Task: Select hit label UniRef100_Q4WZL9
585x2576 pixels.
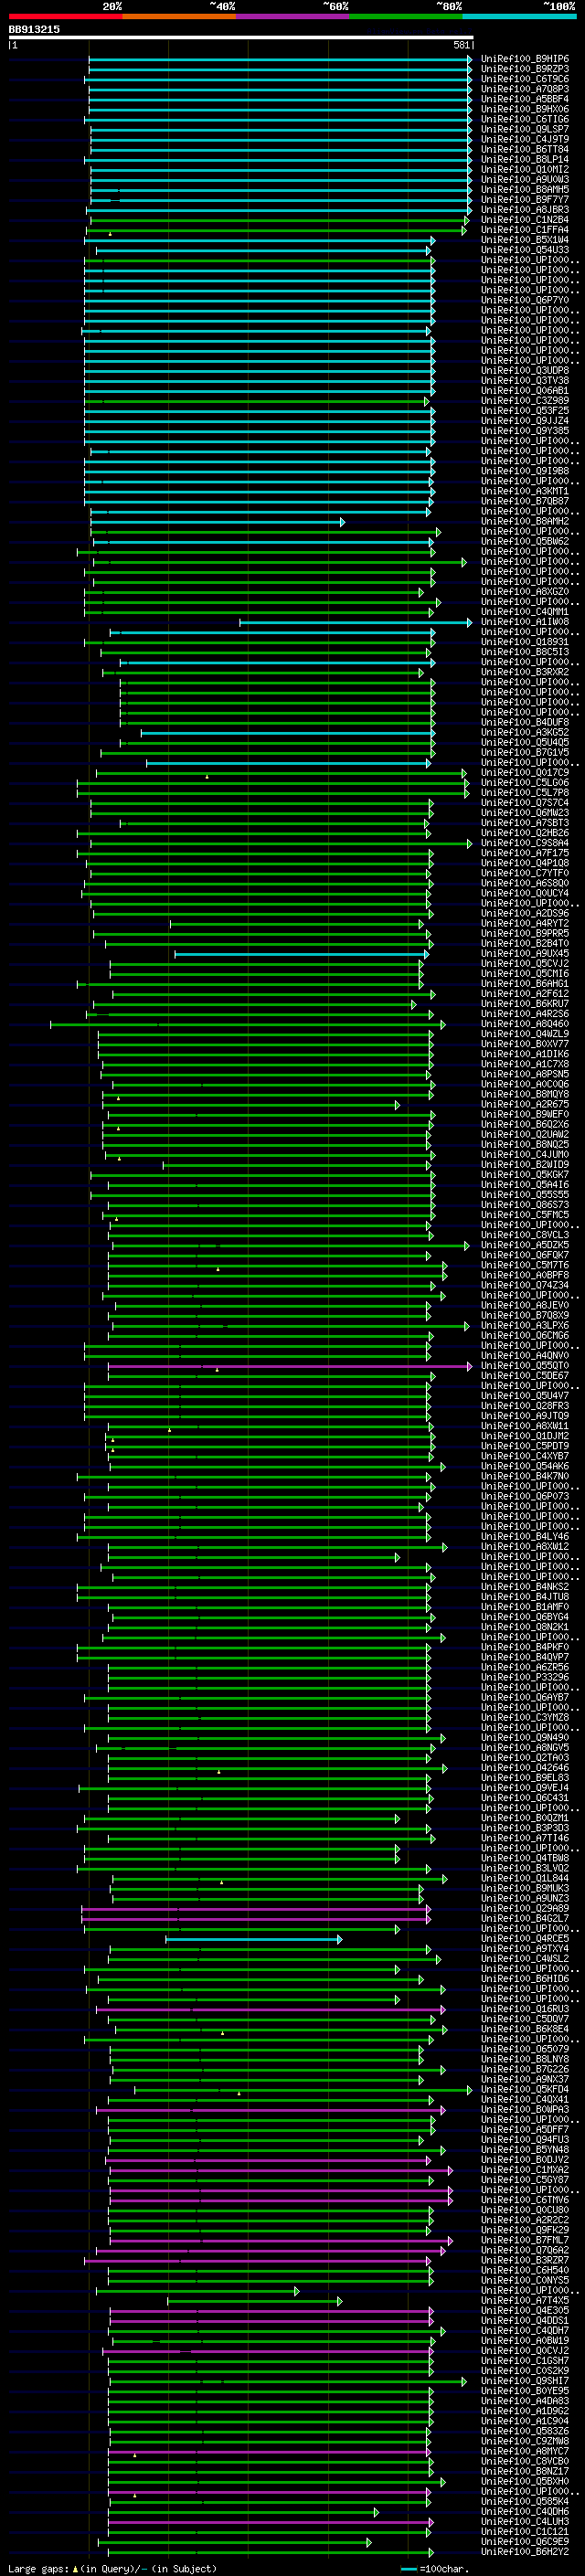Action: [x=524, y=1034]
